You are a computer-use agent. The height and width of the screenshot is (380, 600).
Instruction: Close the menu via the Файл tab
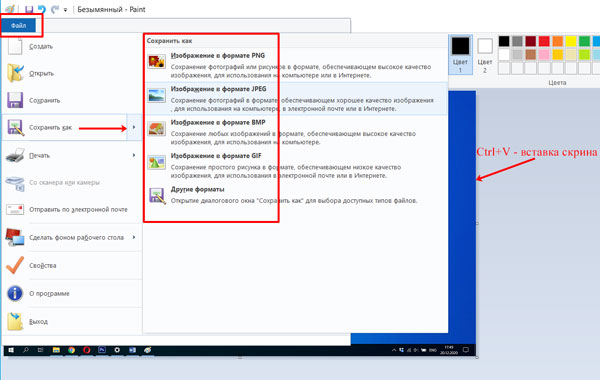click(x=18, y=26)
